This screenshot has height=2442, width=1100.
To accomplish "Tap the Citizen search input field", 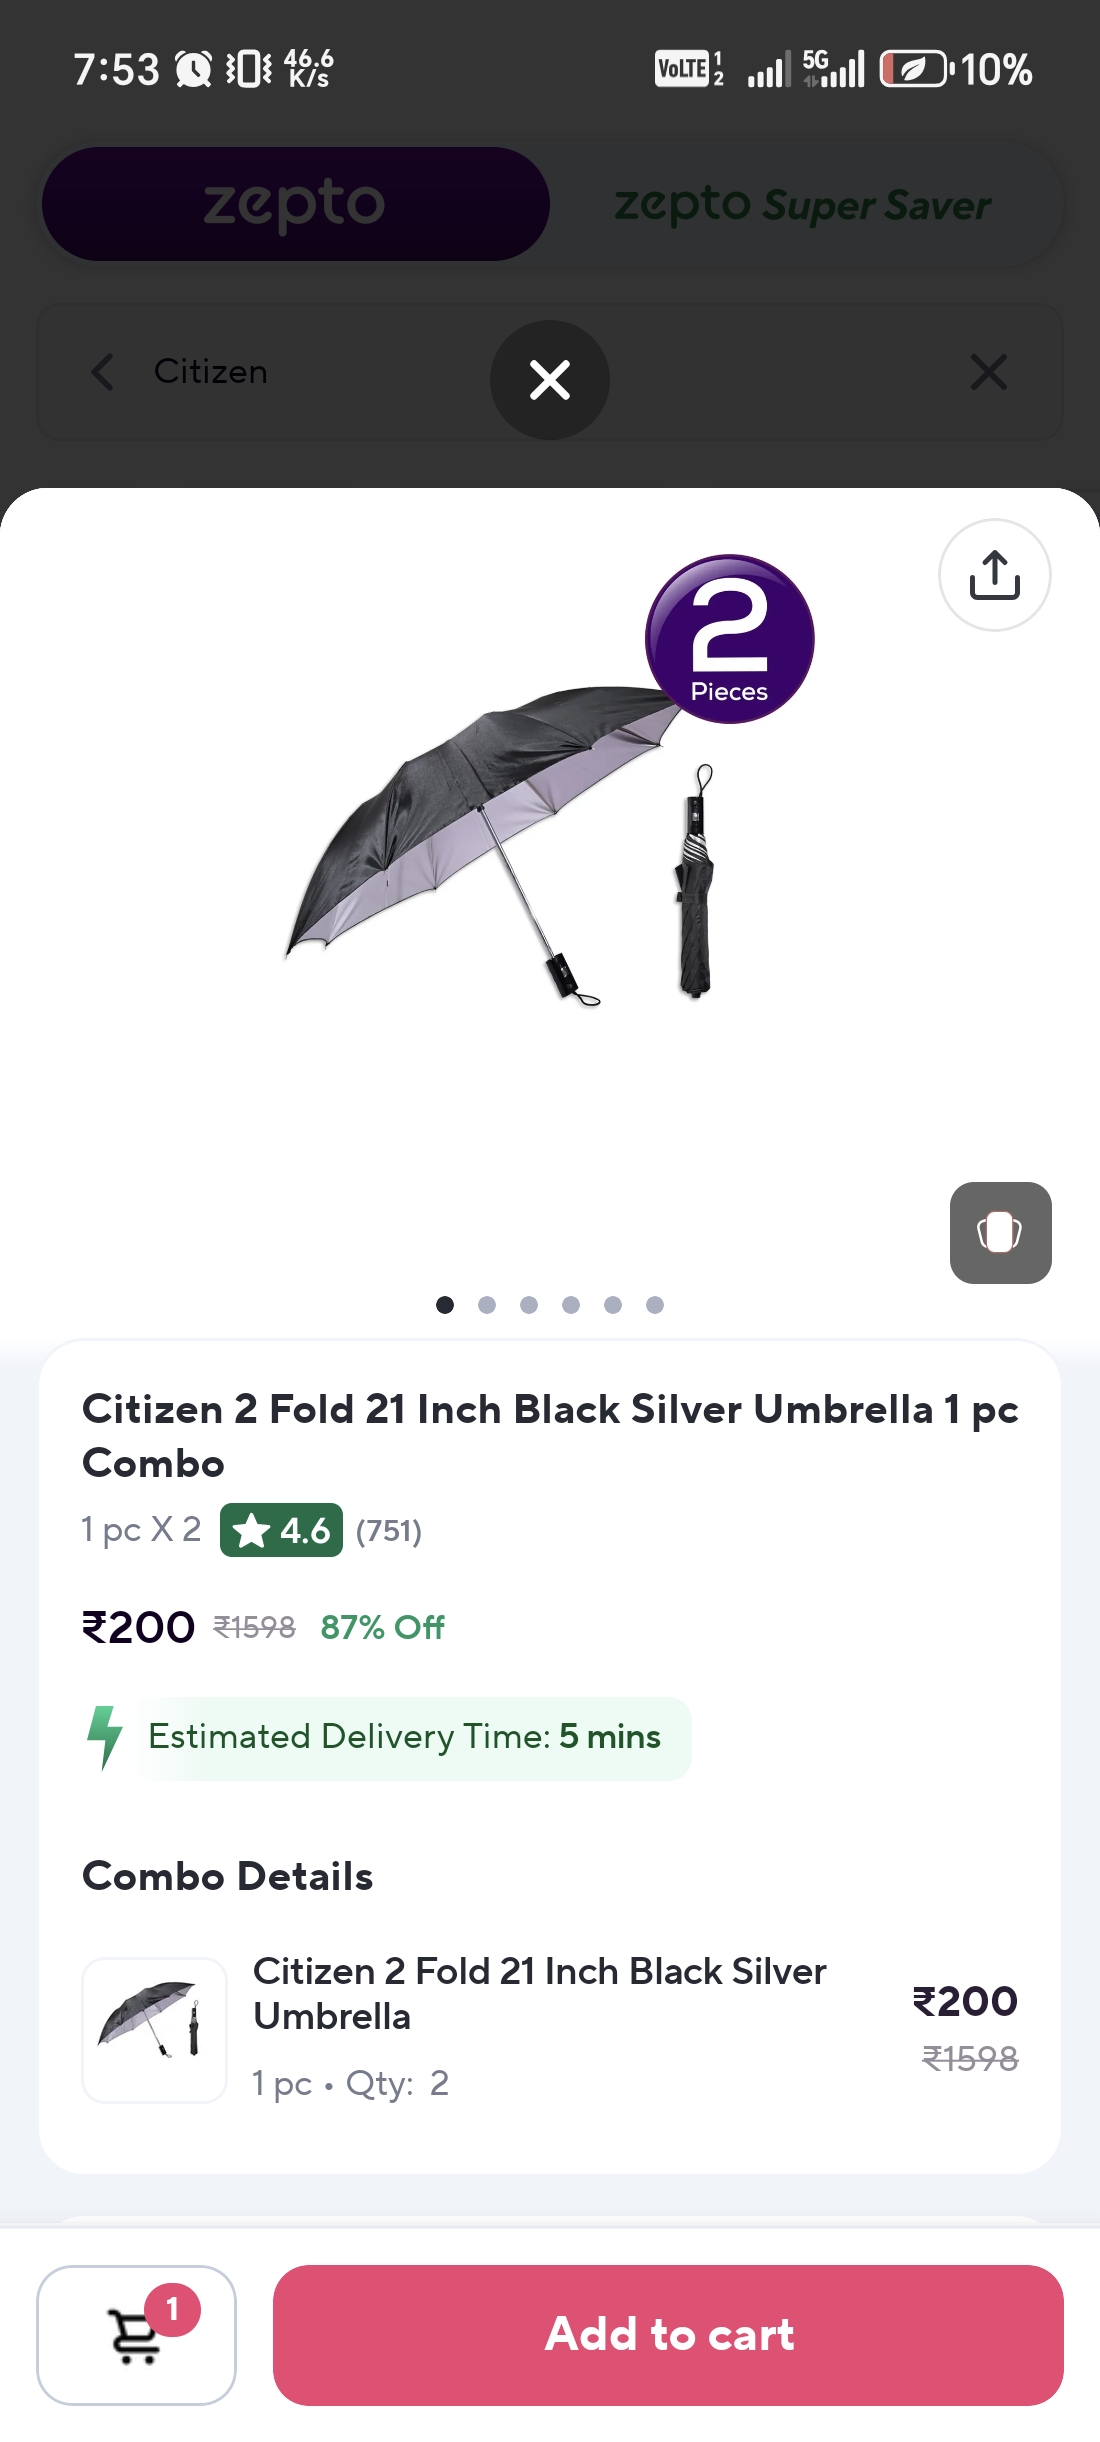I will 211,372.
